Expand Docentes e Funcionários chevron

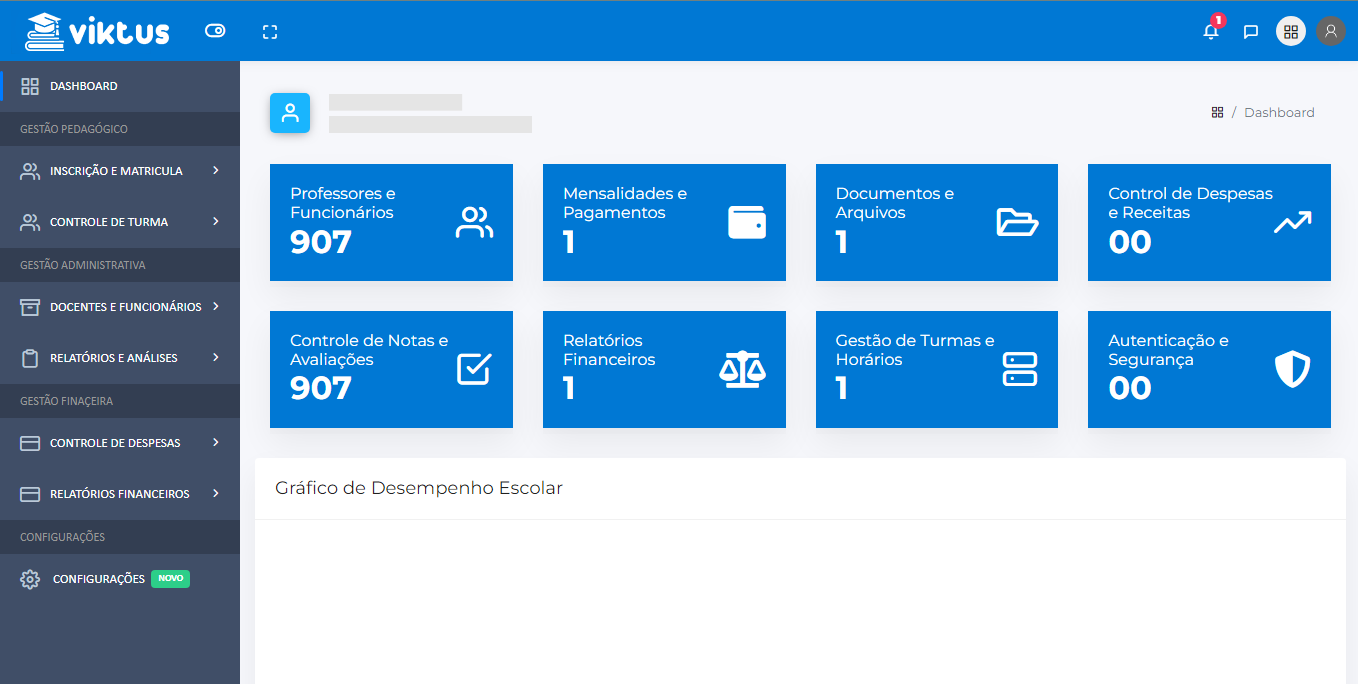click(x=216, y=307)
